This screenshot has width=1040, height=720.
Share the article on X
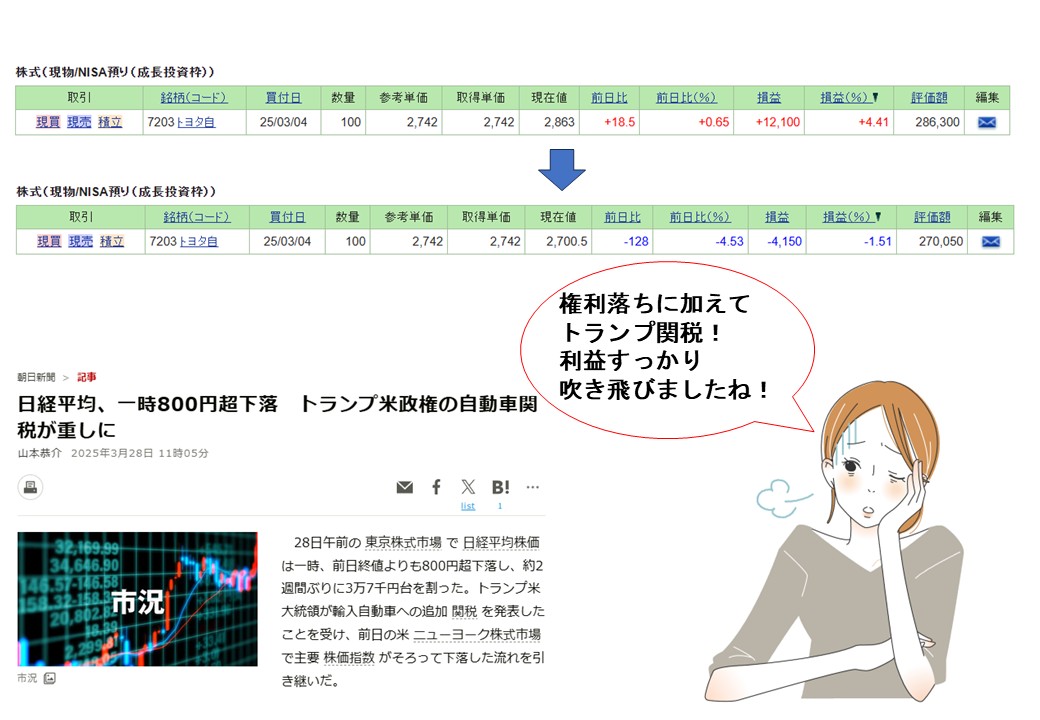468,487
